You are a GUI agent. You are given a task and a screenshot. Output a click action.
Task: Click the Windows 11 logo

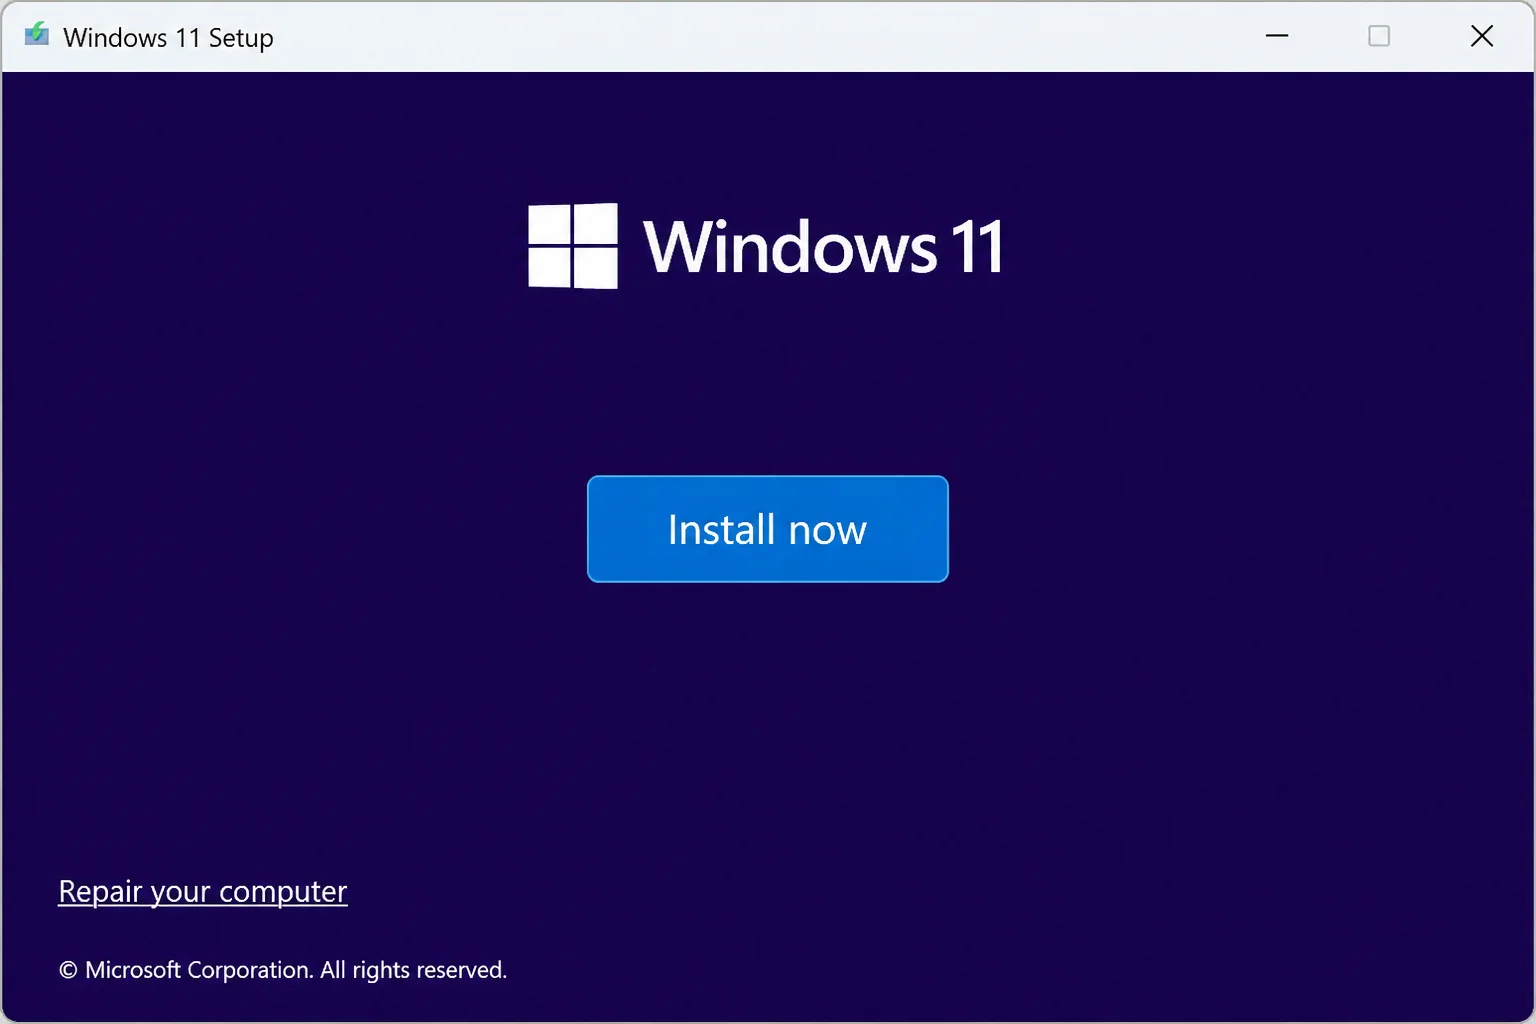pos(766,246)
